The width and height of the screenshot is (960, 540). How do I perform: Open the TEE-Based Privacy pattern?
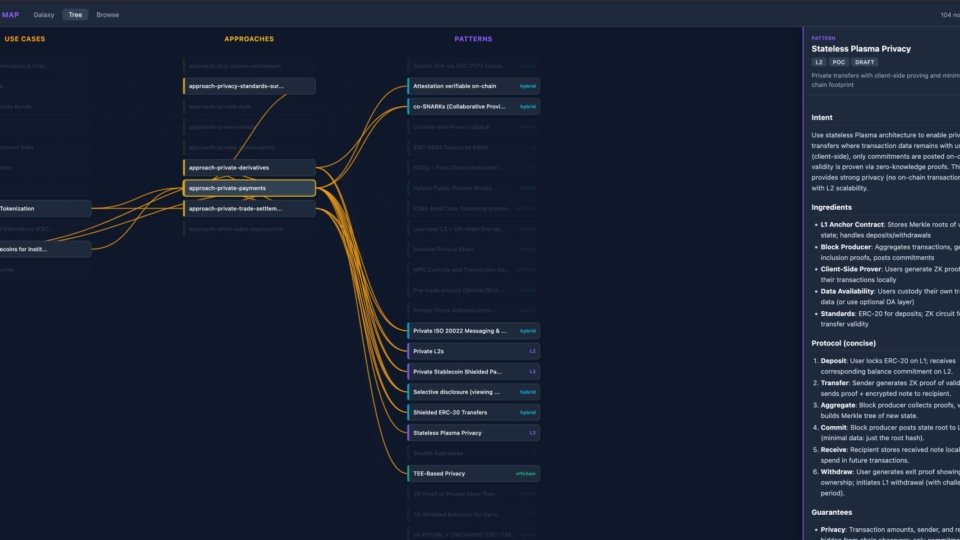coord(473,474)
